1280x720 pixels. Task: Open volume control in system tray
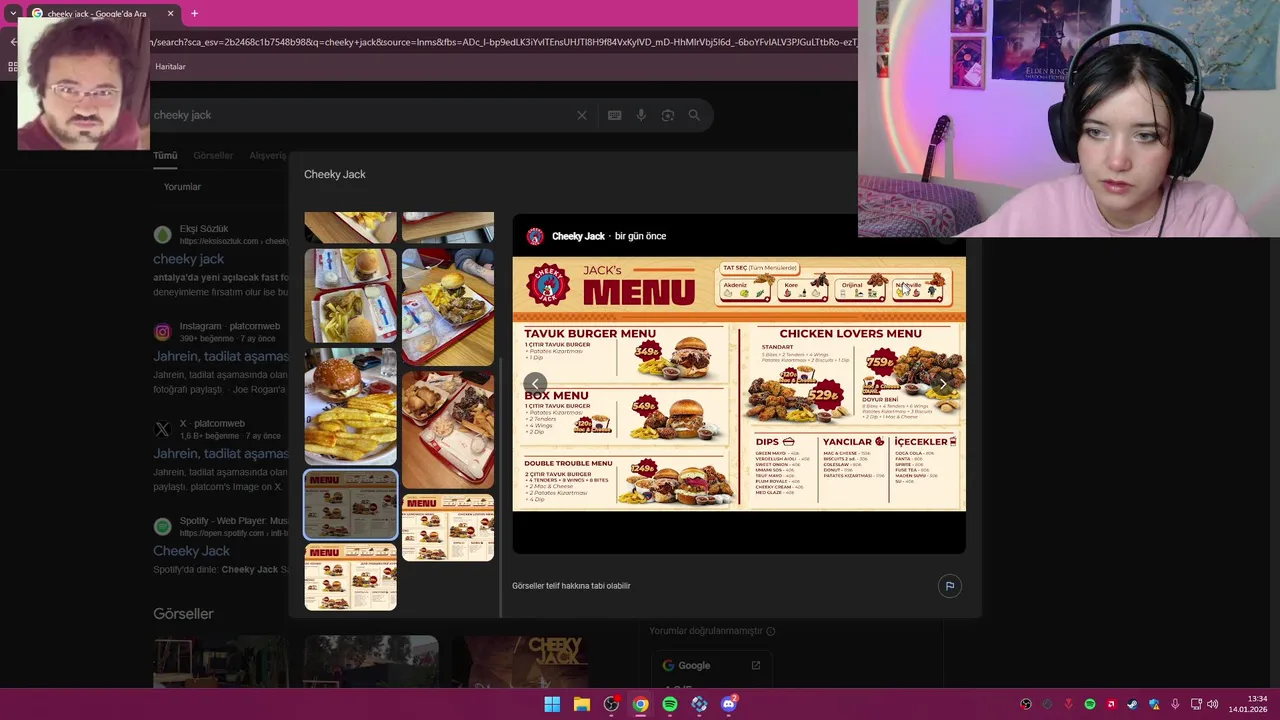click(1212, 704)
